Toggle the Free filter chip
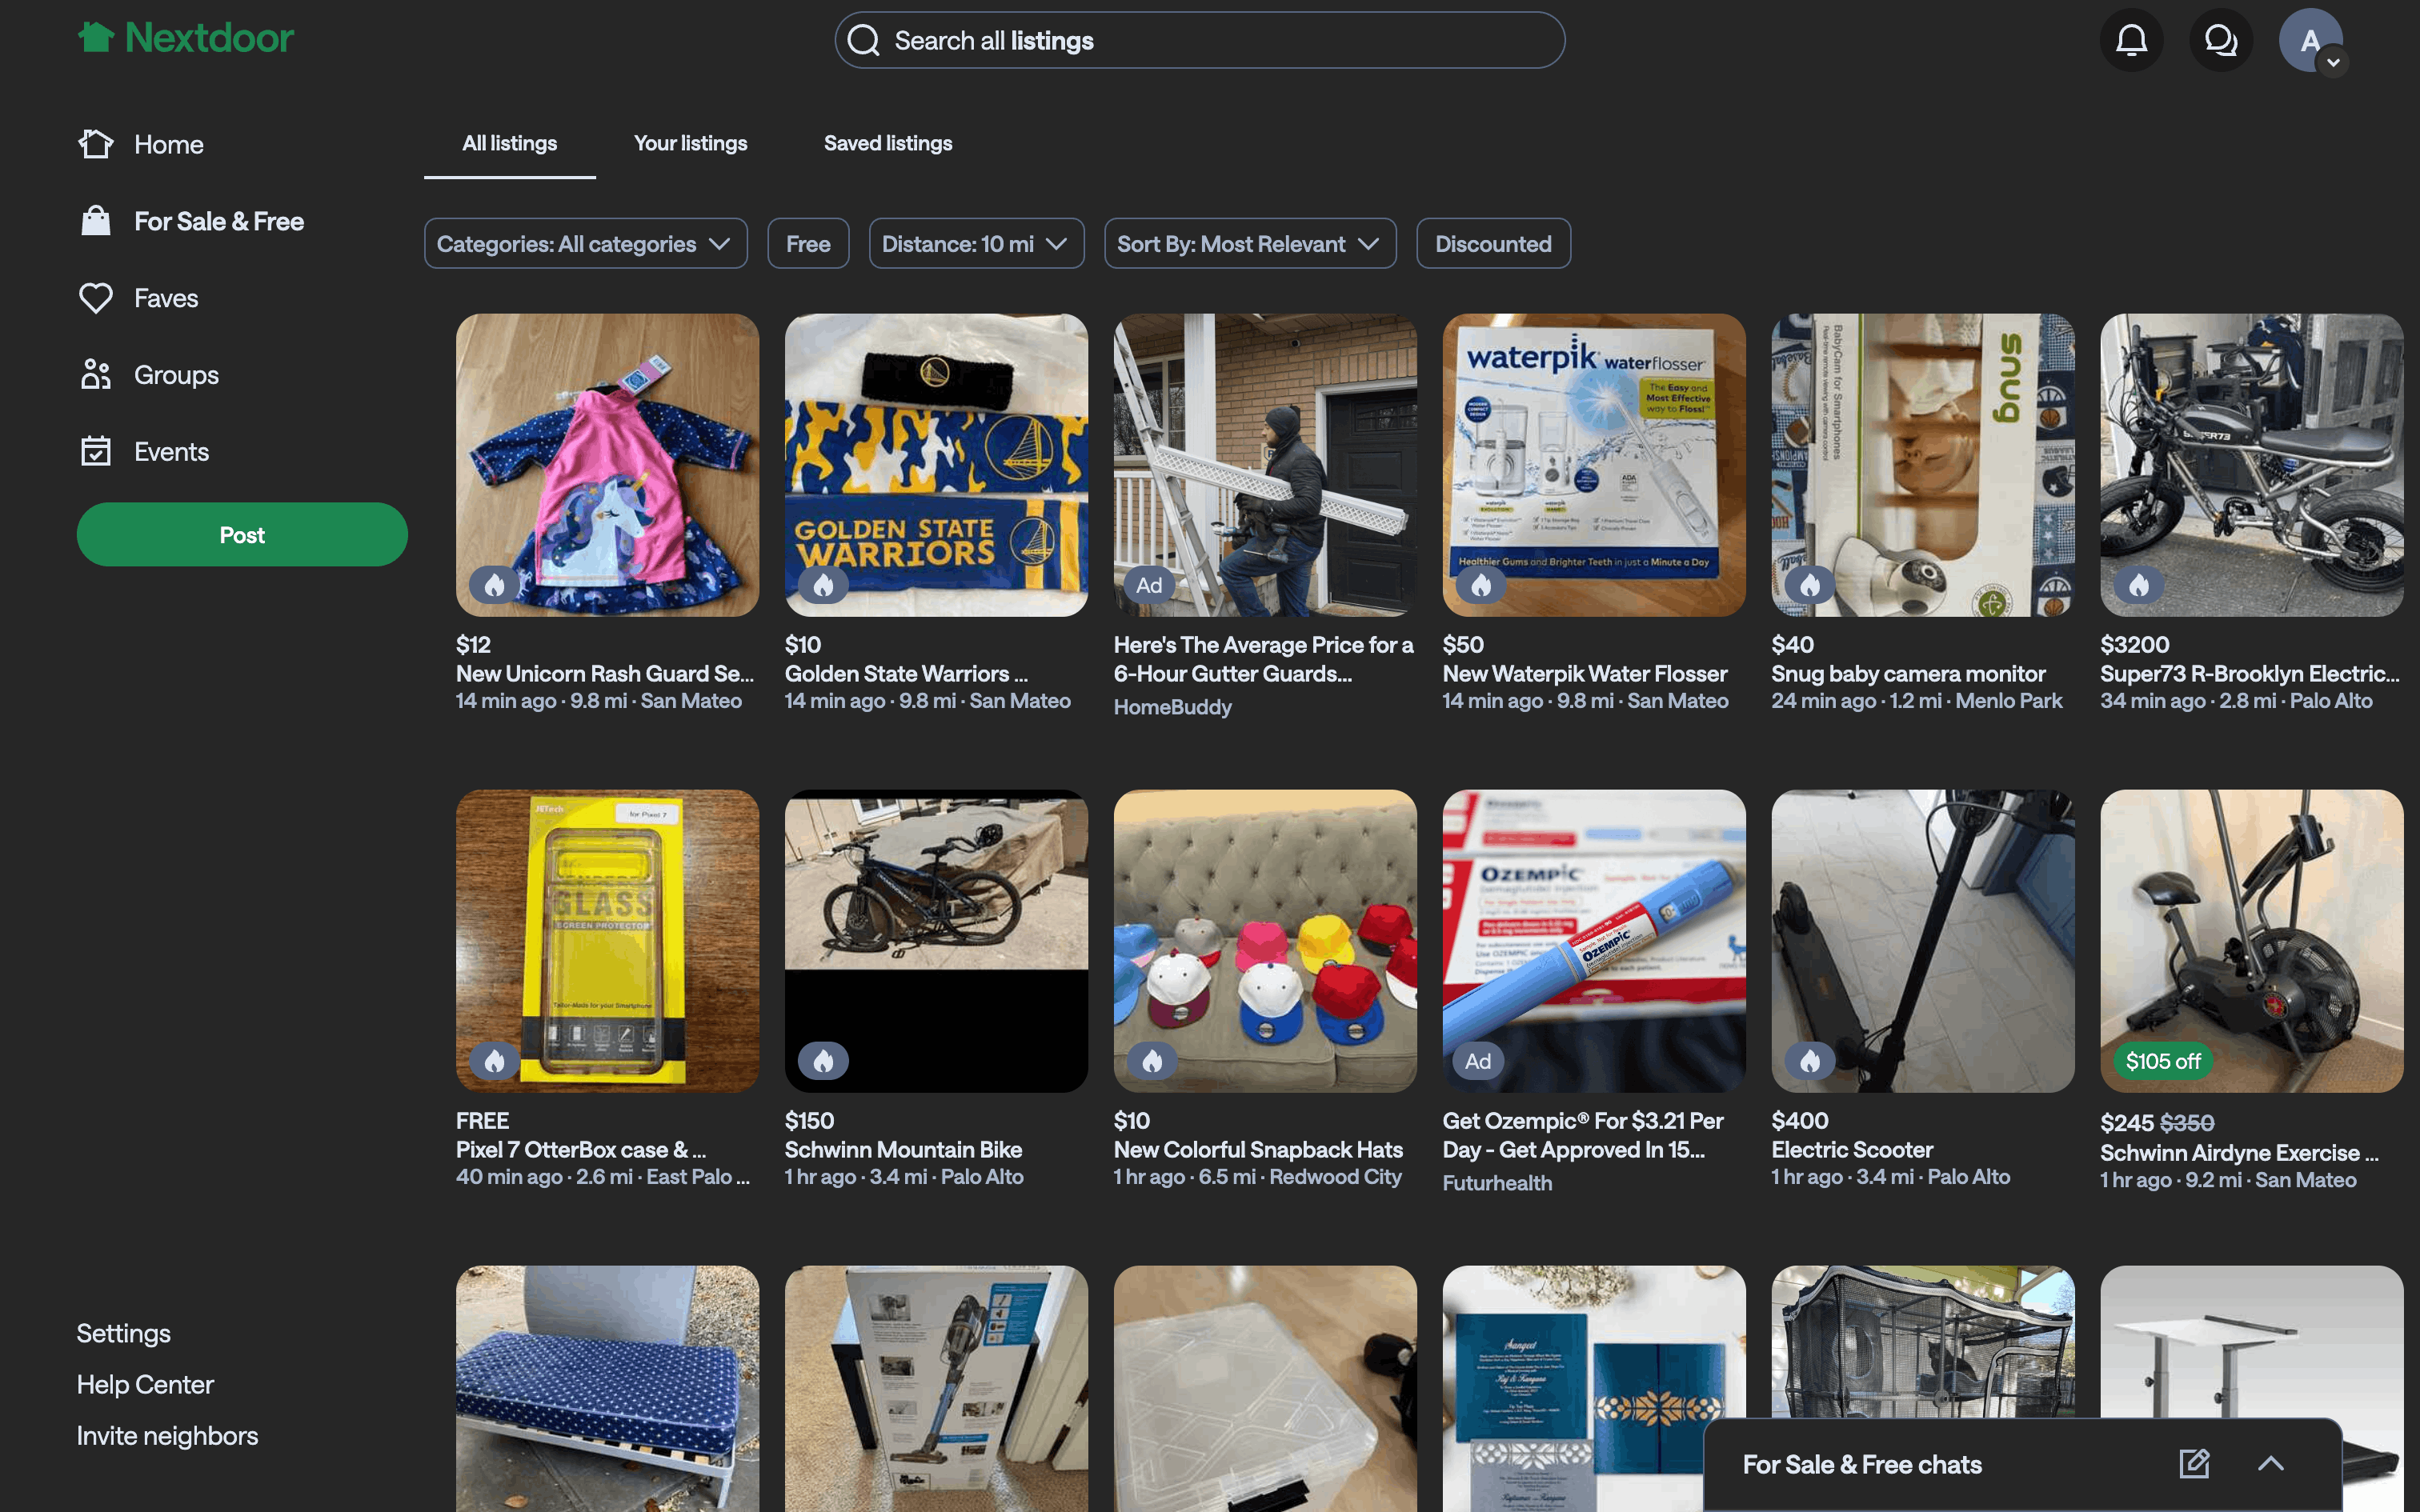Viewport: 2420px width, 1512px height. pos(808,244)
